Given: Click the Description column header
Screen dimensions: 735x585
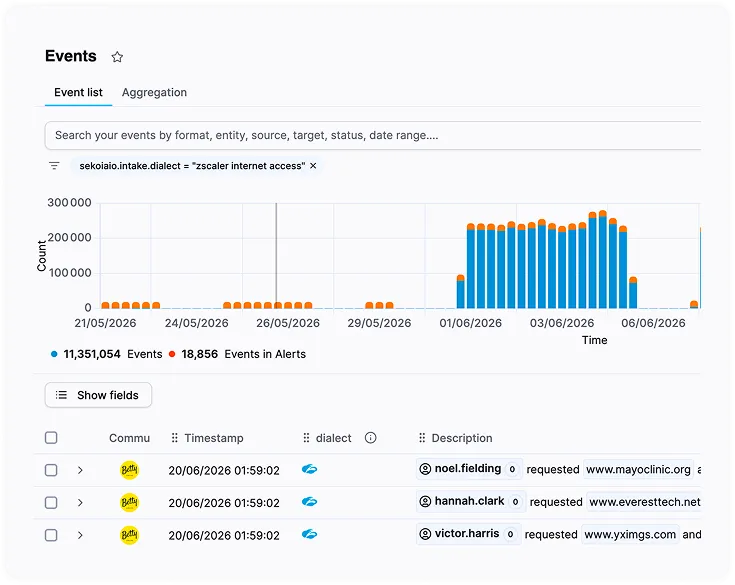Looking at the screenshot, I should (462, 438).
